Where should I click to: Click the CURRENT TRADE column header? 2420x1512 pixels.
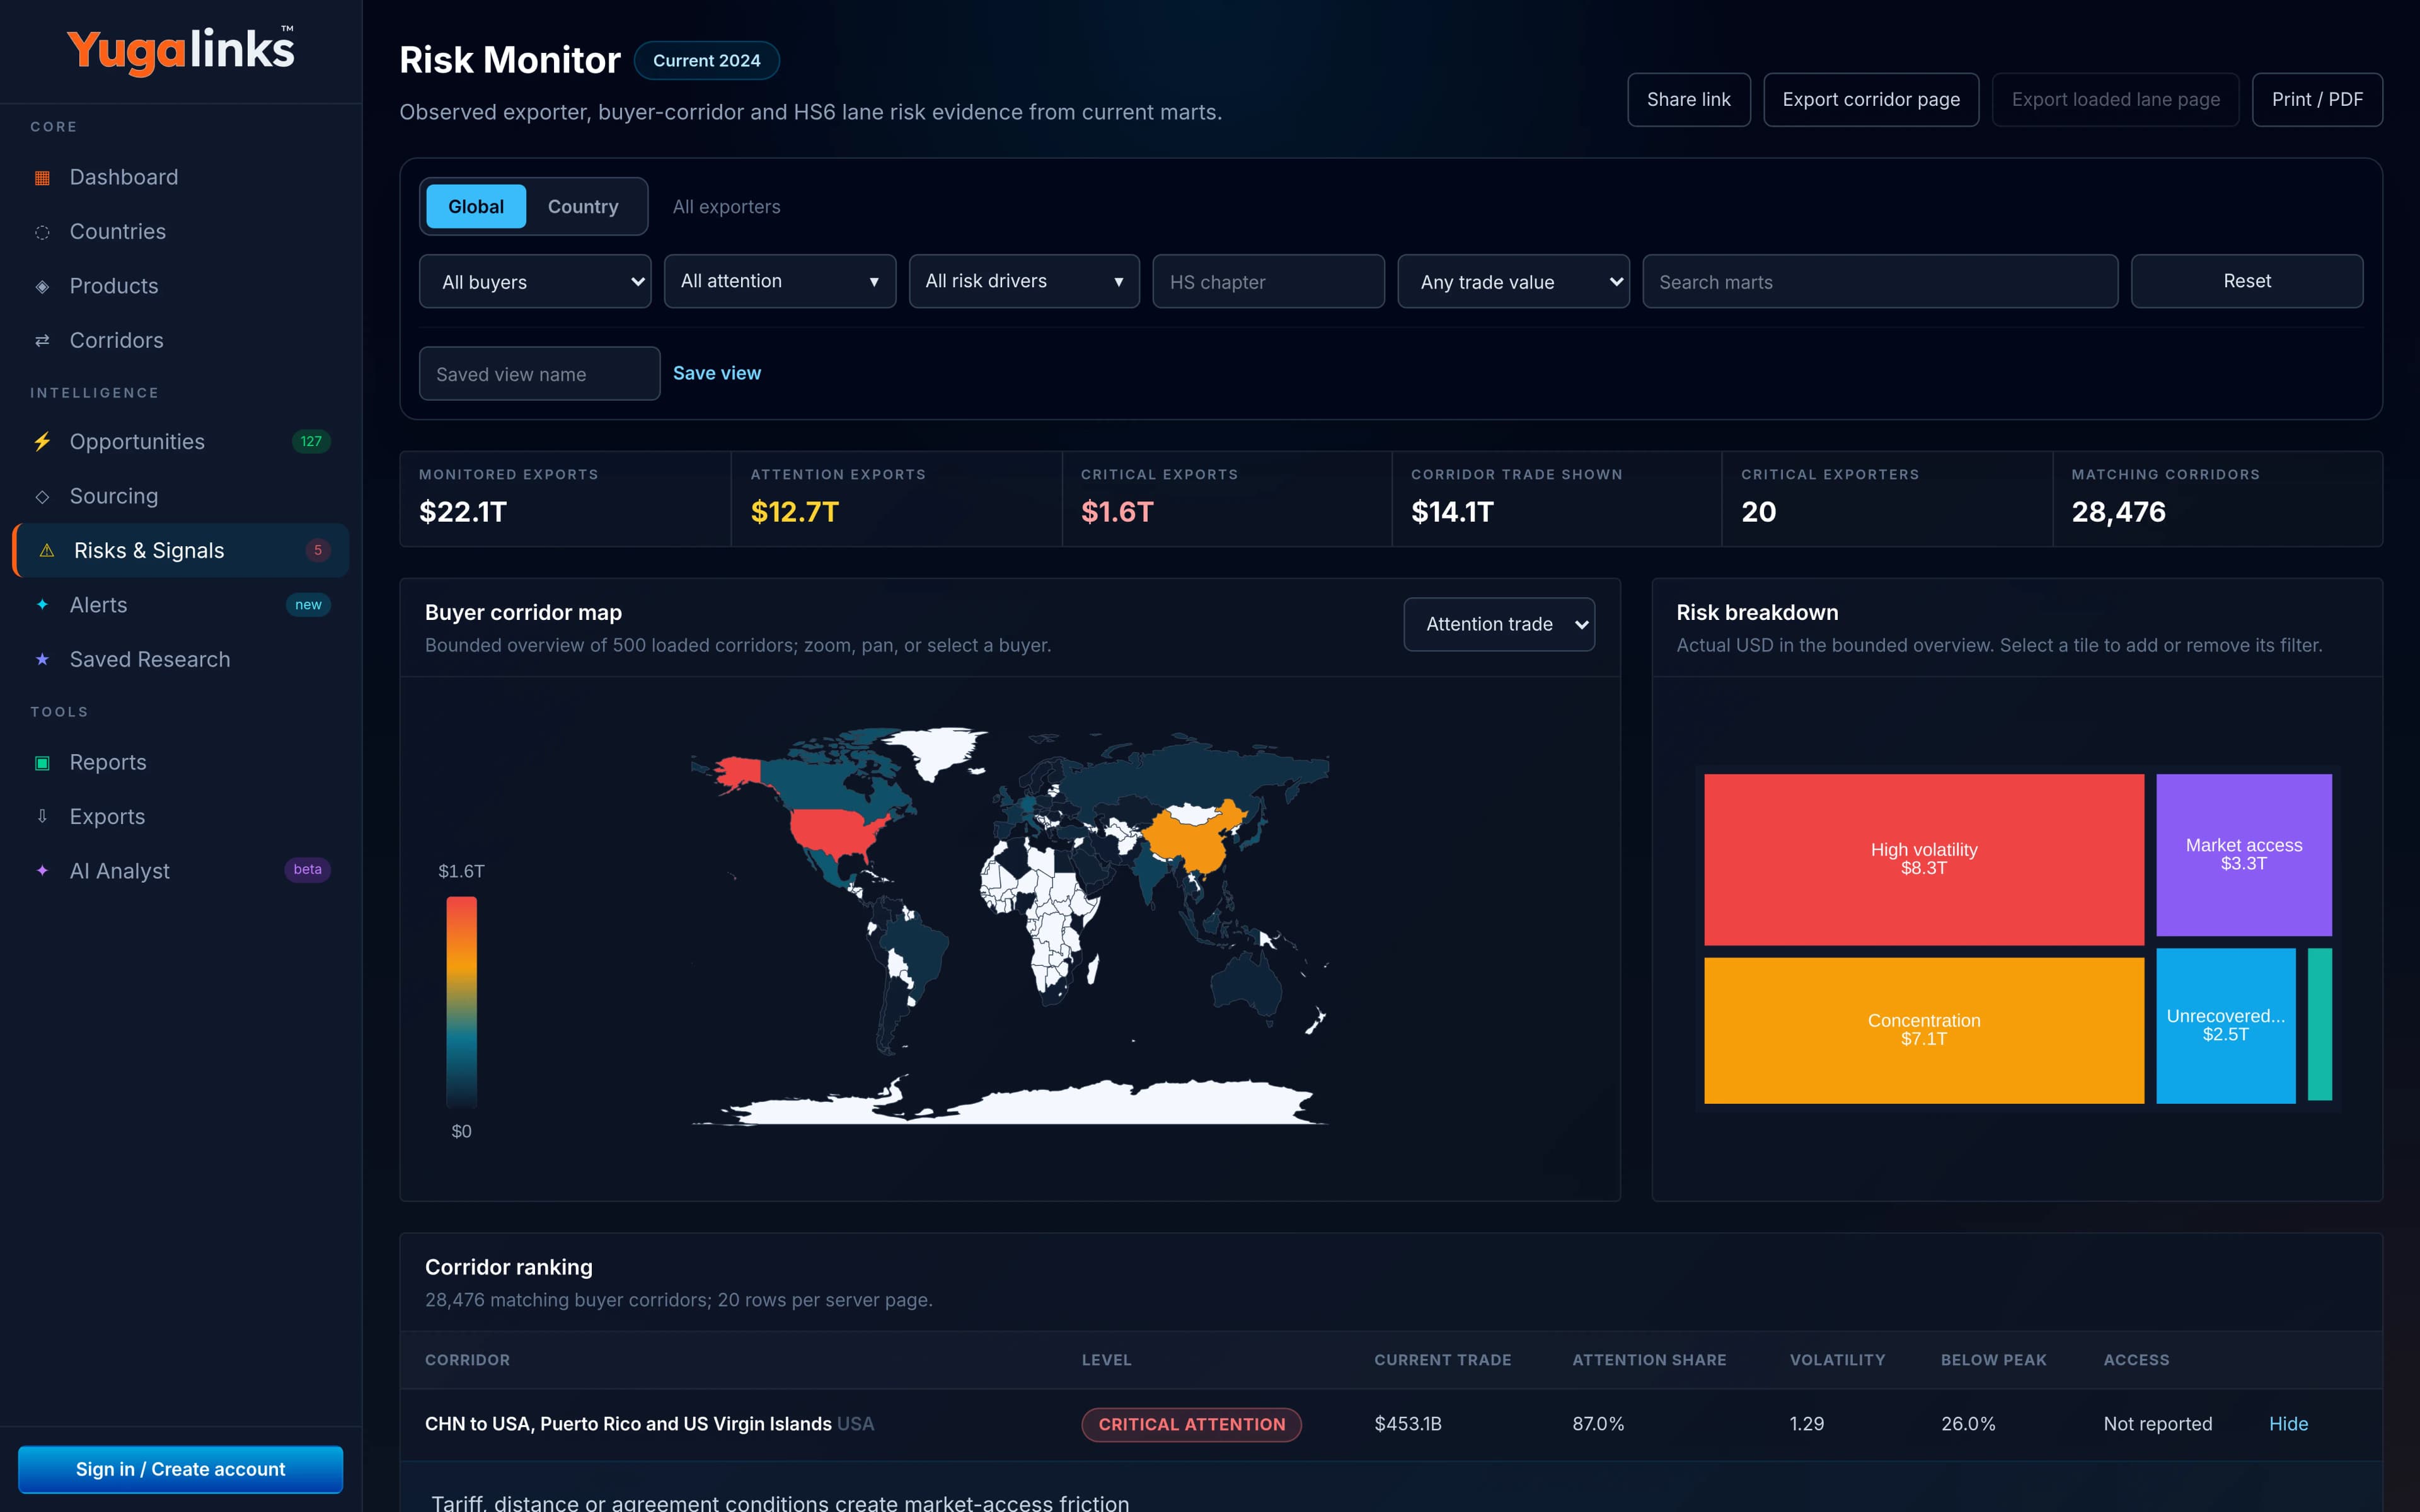click(x=1443, y=1360)
